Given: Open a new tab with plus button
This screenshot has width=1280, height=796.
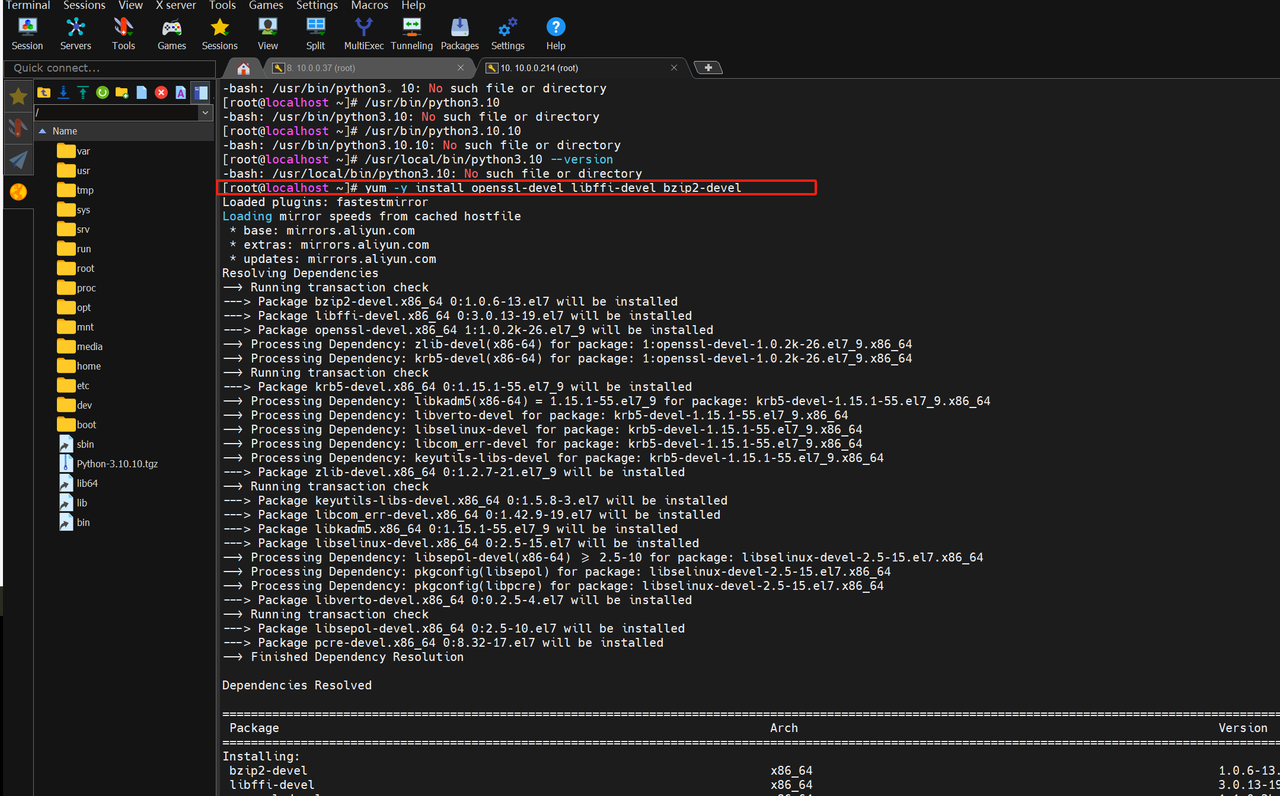Looking at the screenshot, I should pyautogui.click(x=708, y=68).
